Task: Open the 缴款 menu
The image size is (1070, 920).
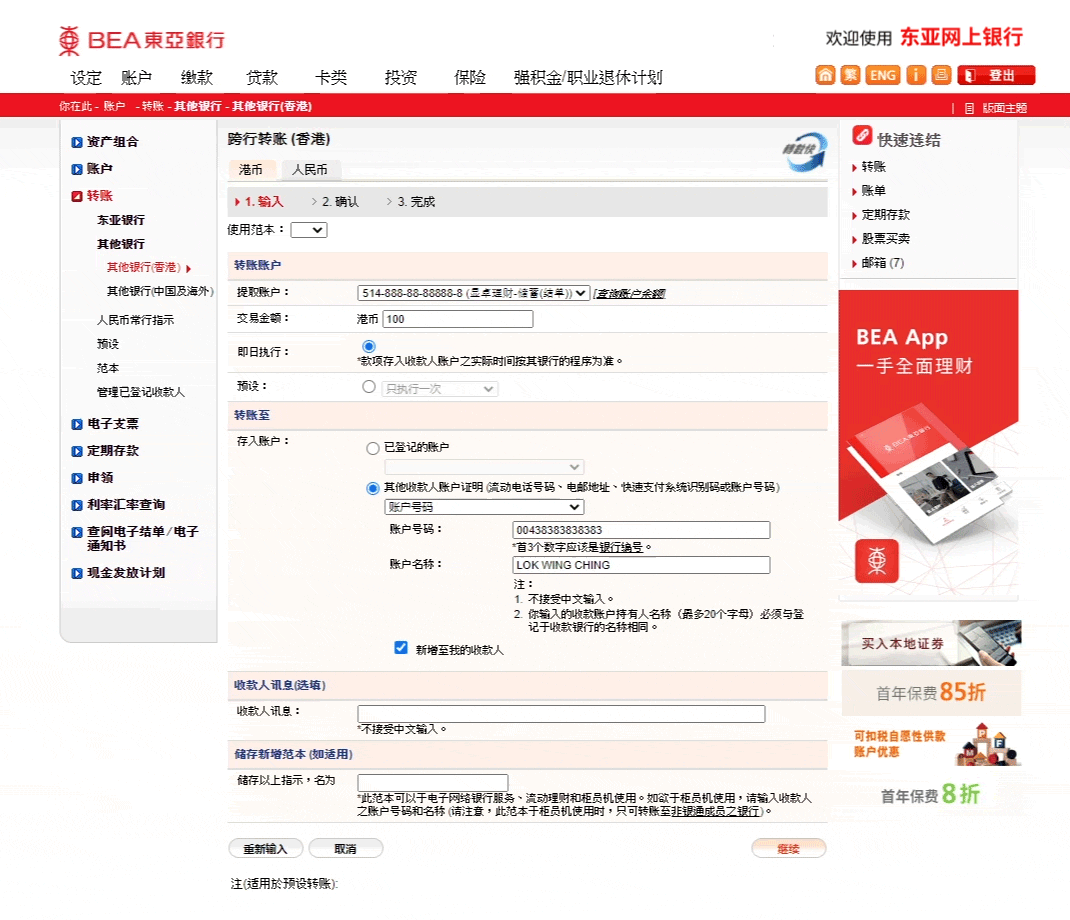Action: click(x=197, y=78)
